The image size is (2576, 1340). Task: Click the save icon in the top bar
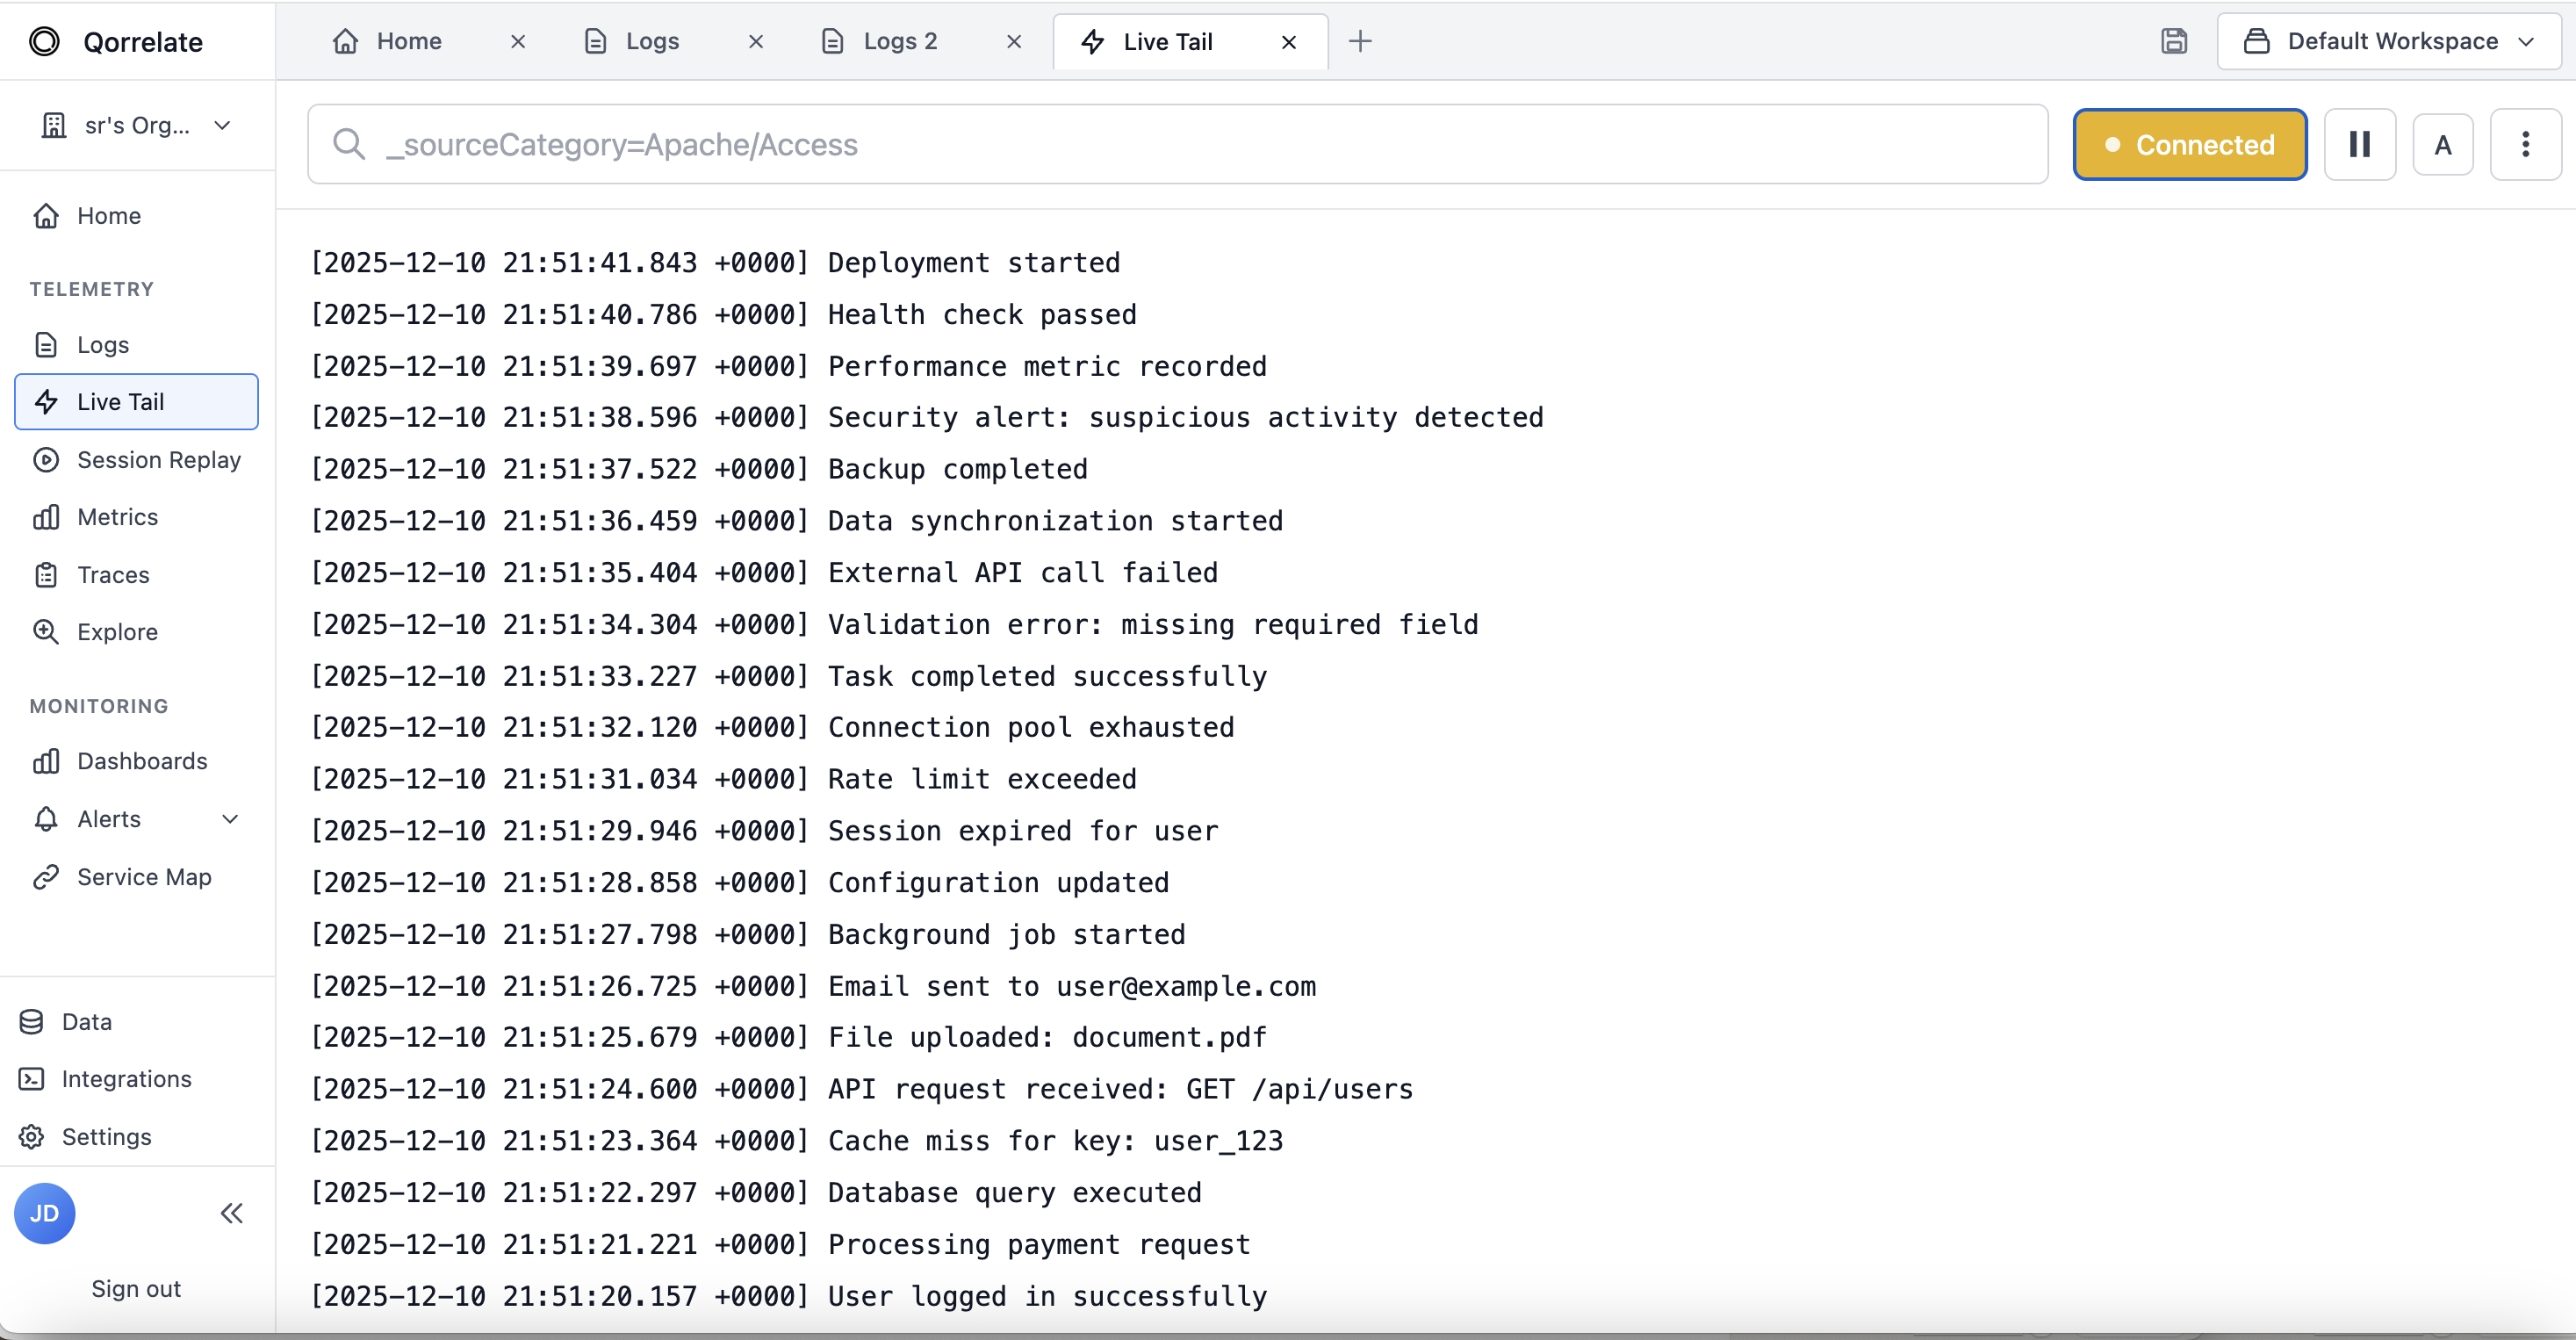(2174, 41)
